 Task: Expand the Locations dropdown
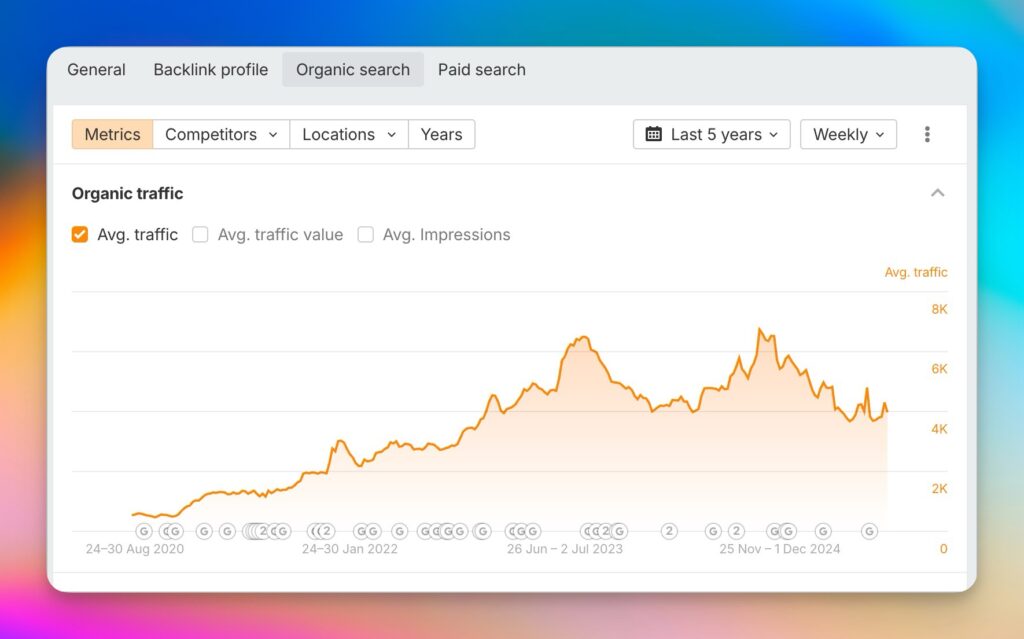[349, 134]
